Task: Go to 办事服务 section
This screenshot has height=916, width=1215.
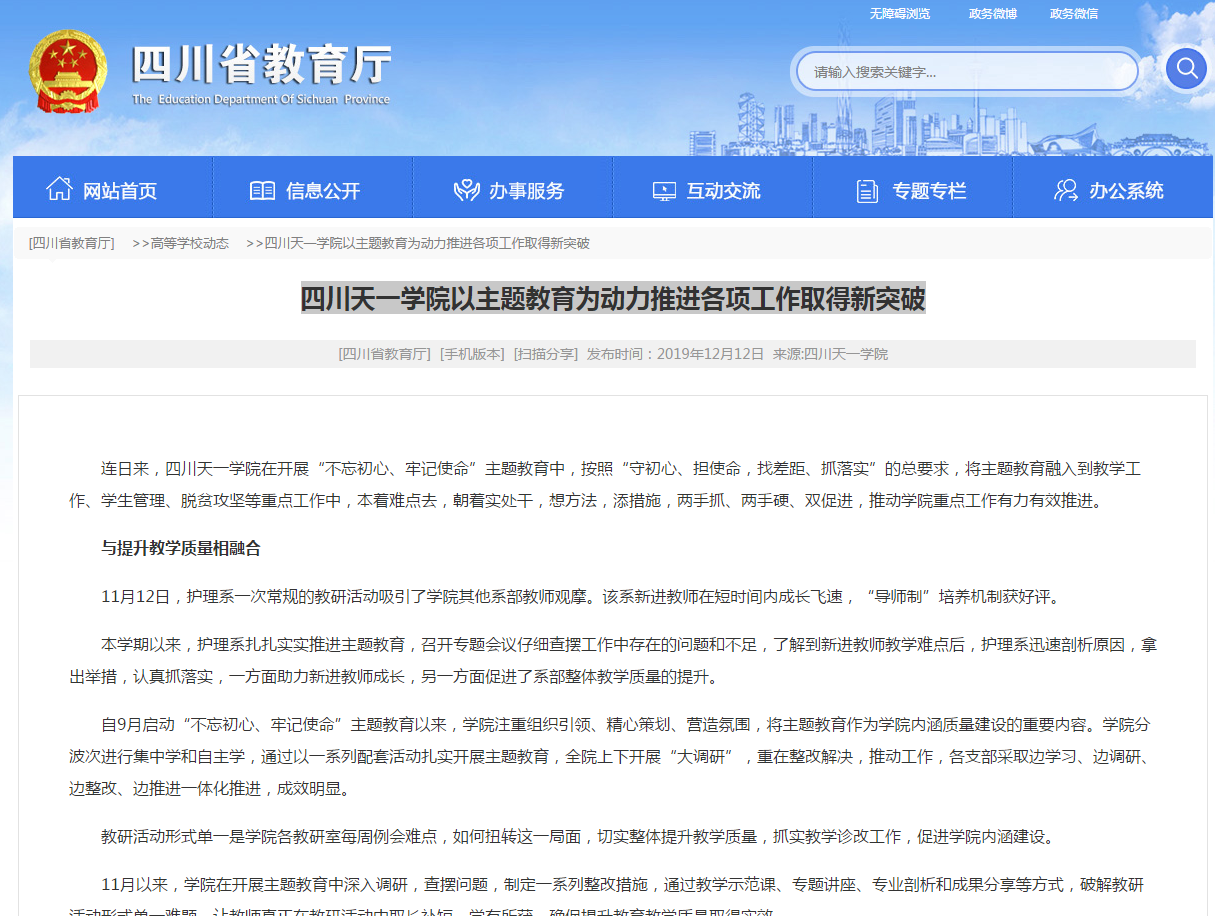Action: point(526,191)
